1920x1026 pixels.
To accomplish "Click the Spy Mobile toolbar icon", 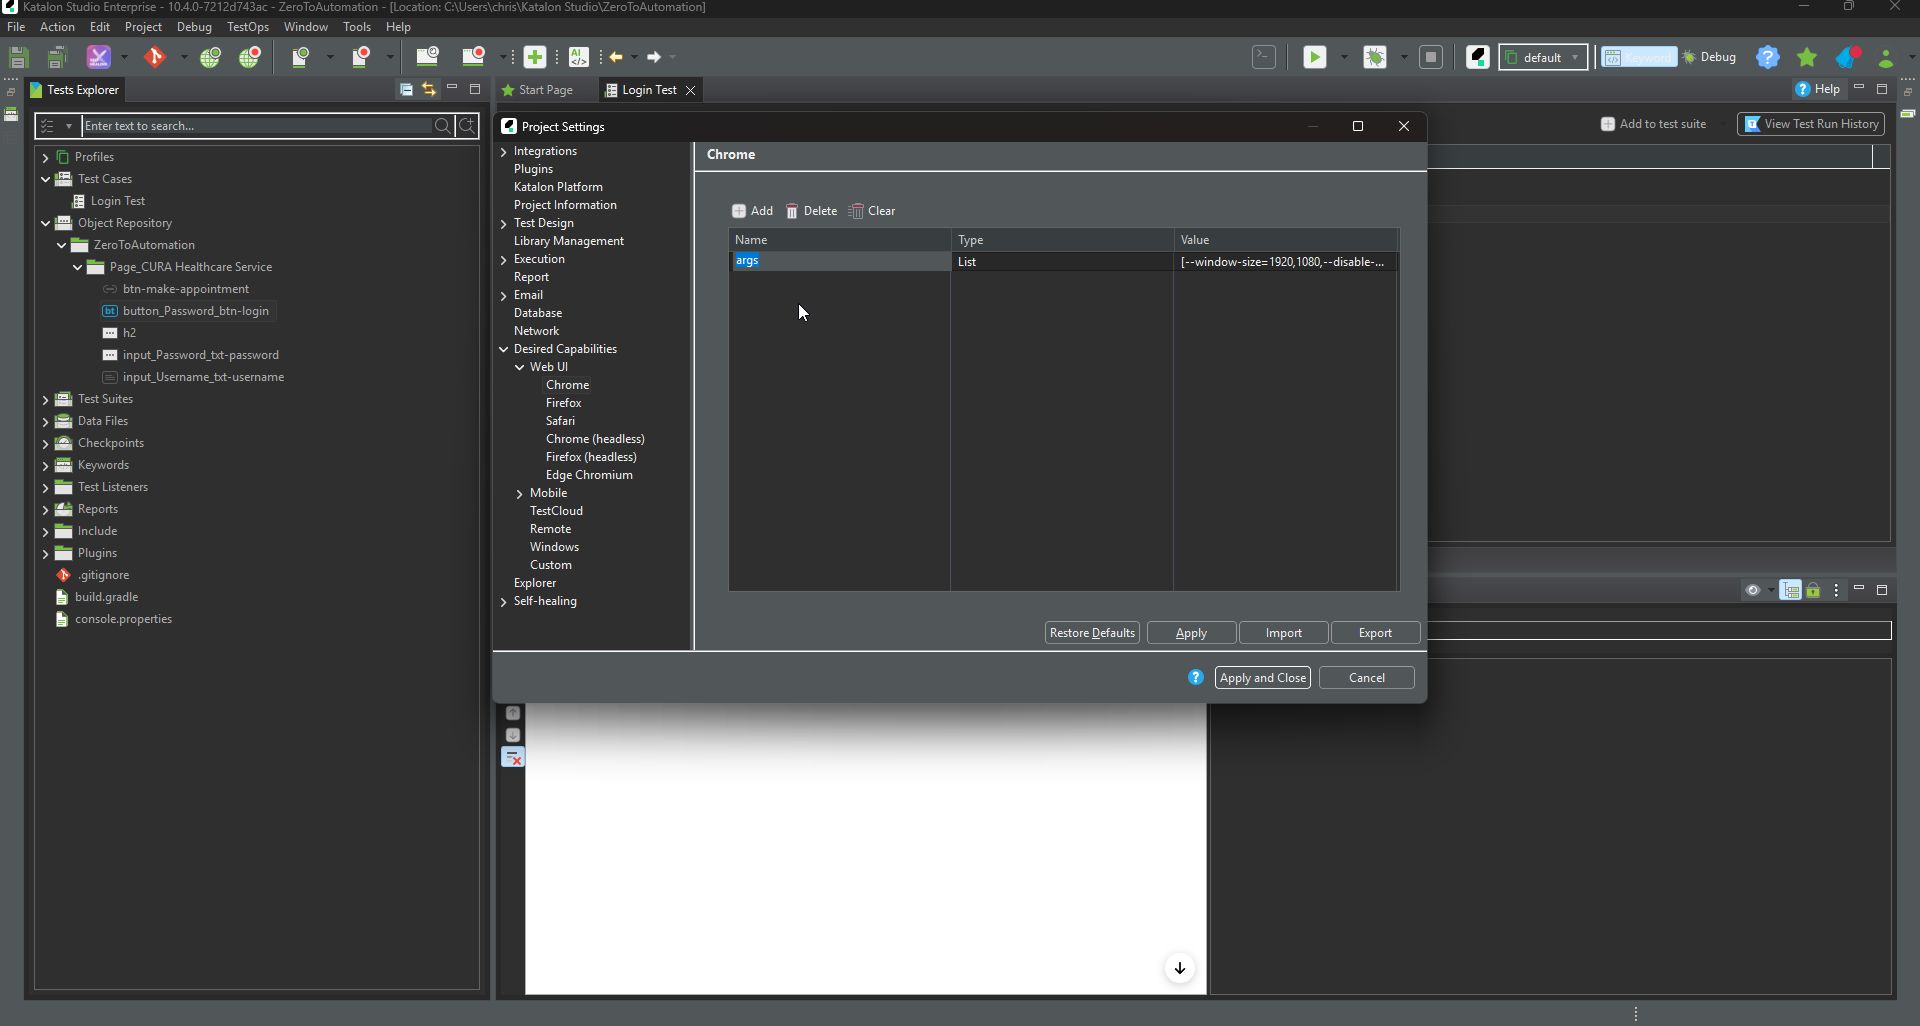I will [300, 57].
